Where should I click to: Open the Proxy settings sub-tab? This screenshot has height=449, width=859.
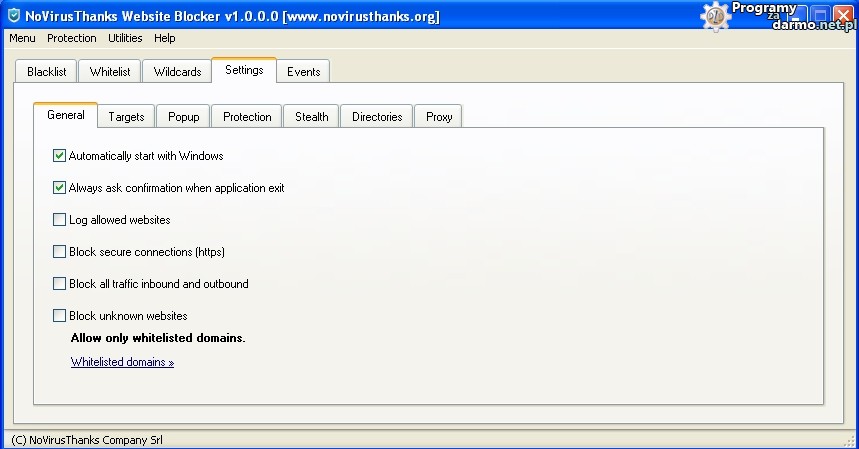[439, 117]
